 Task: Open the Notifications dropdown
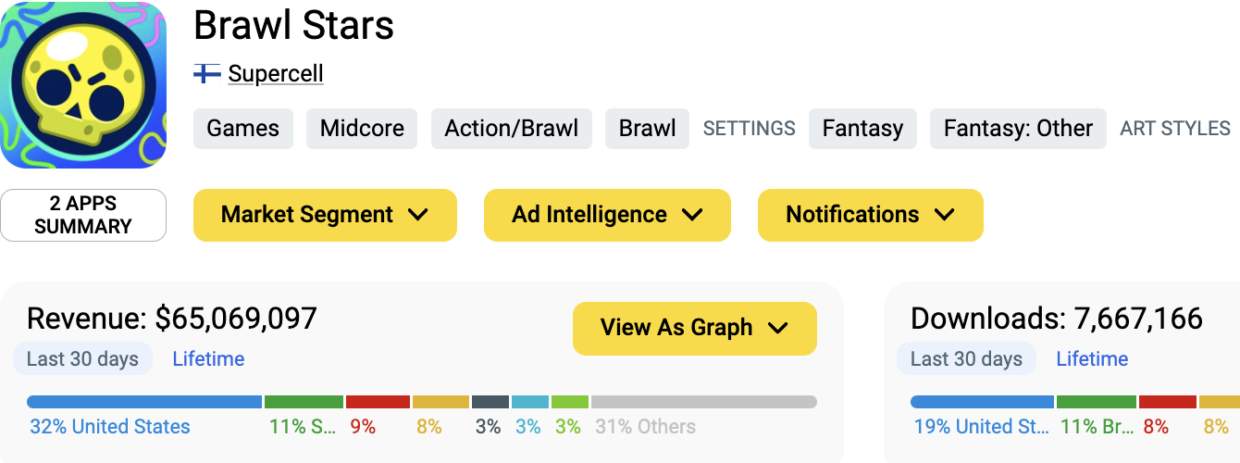(870, 215)
